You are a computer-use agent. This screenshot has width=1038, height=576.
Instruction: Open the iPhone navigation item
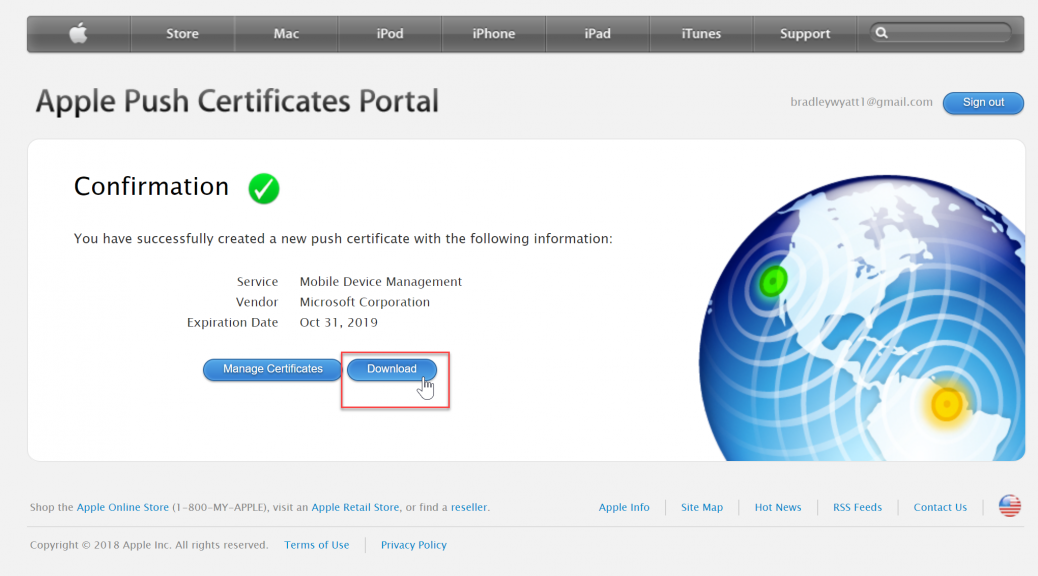[494, 34]
